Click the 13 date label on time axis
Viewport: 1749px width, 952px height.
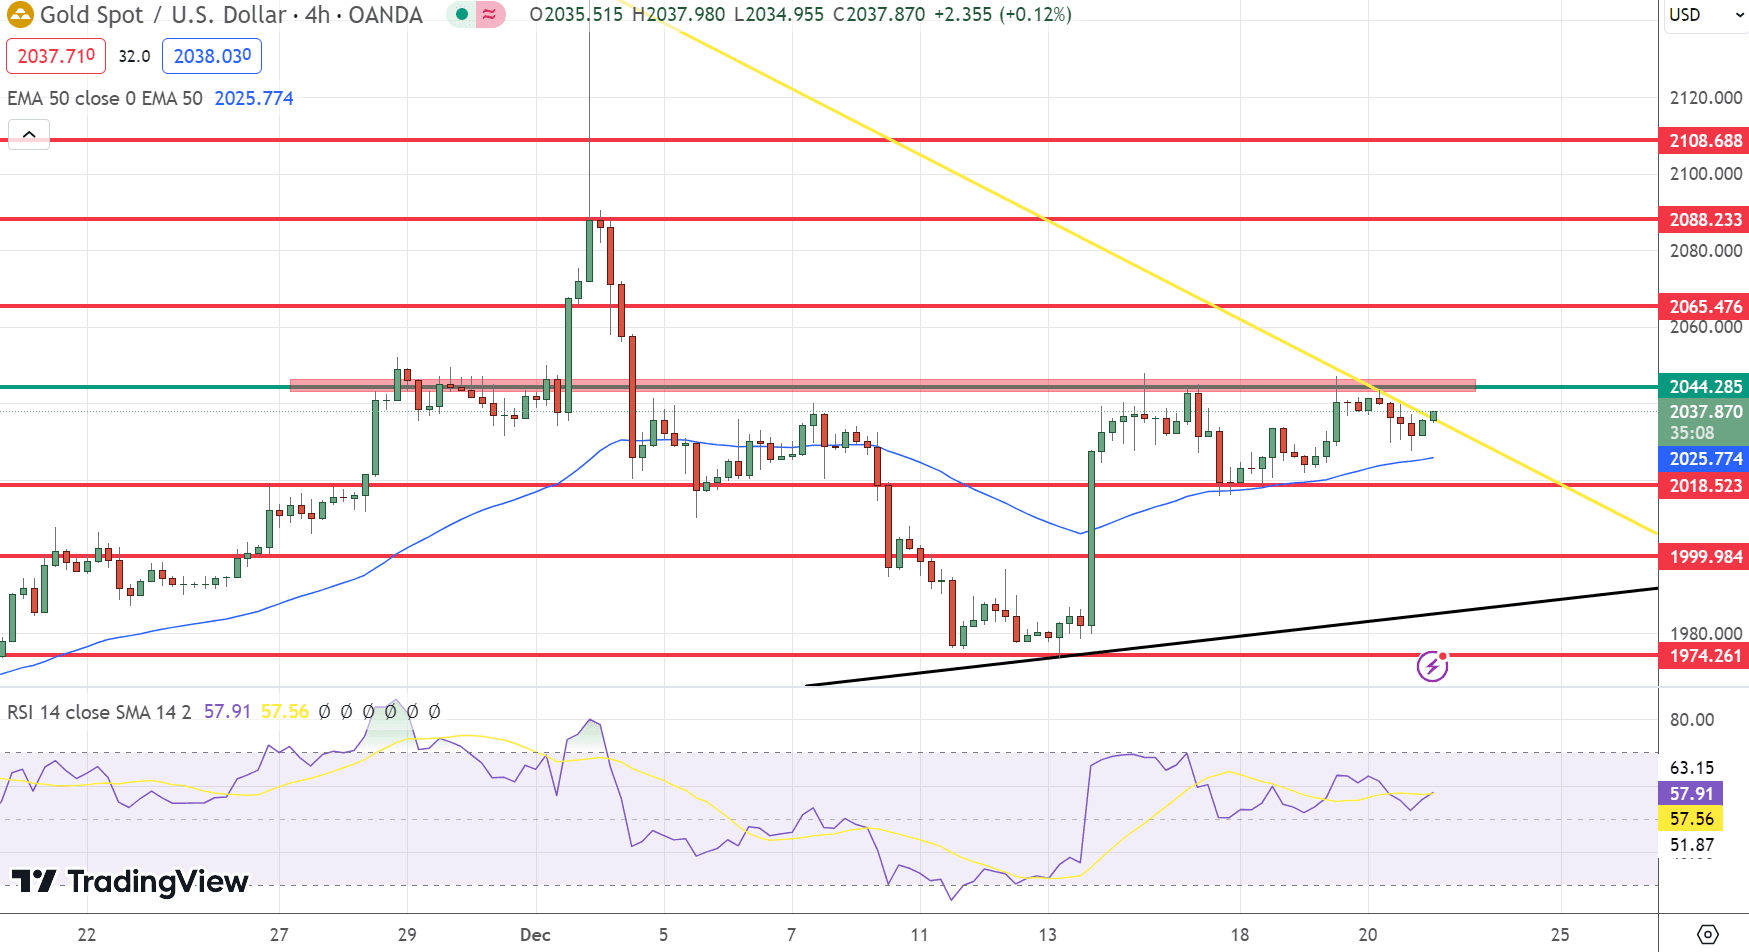point(1047,935)
